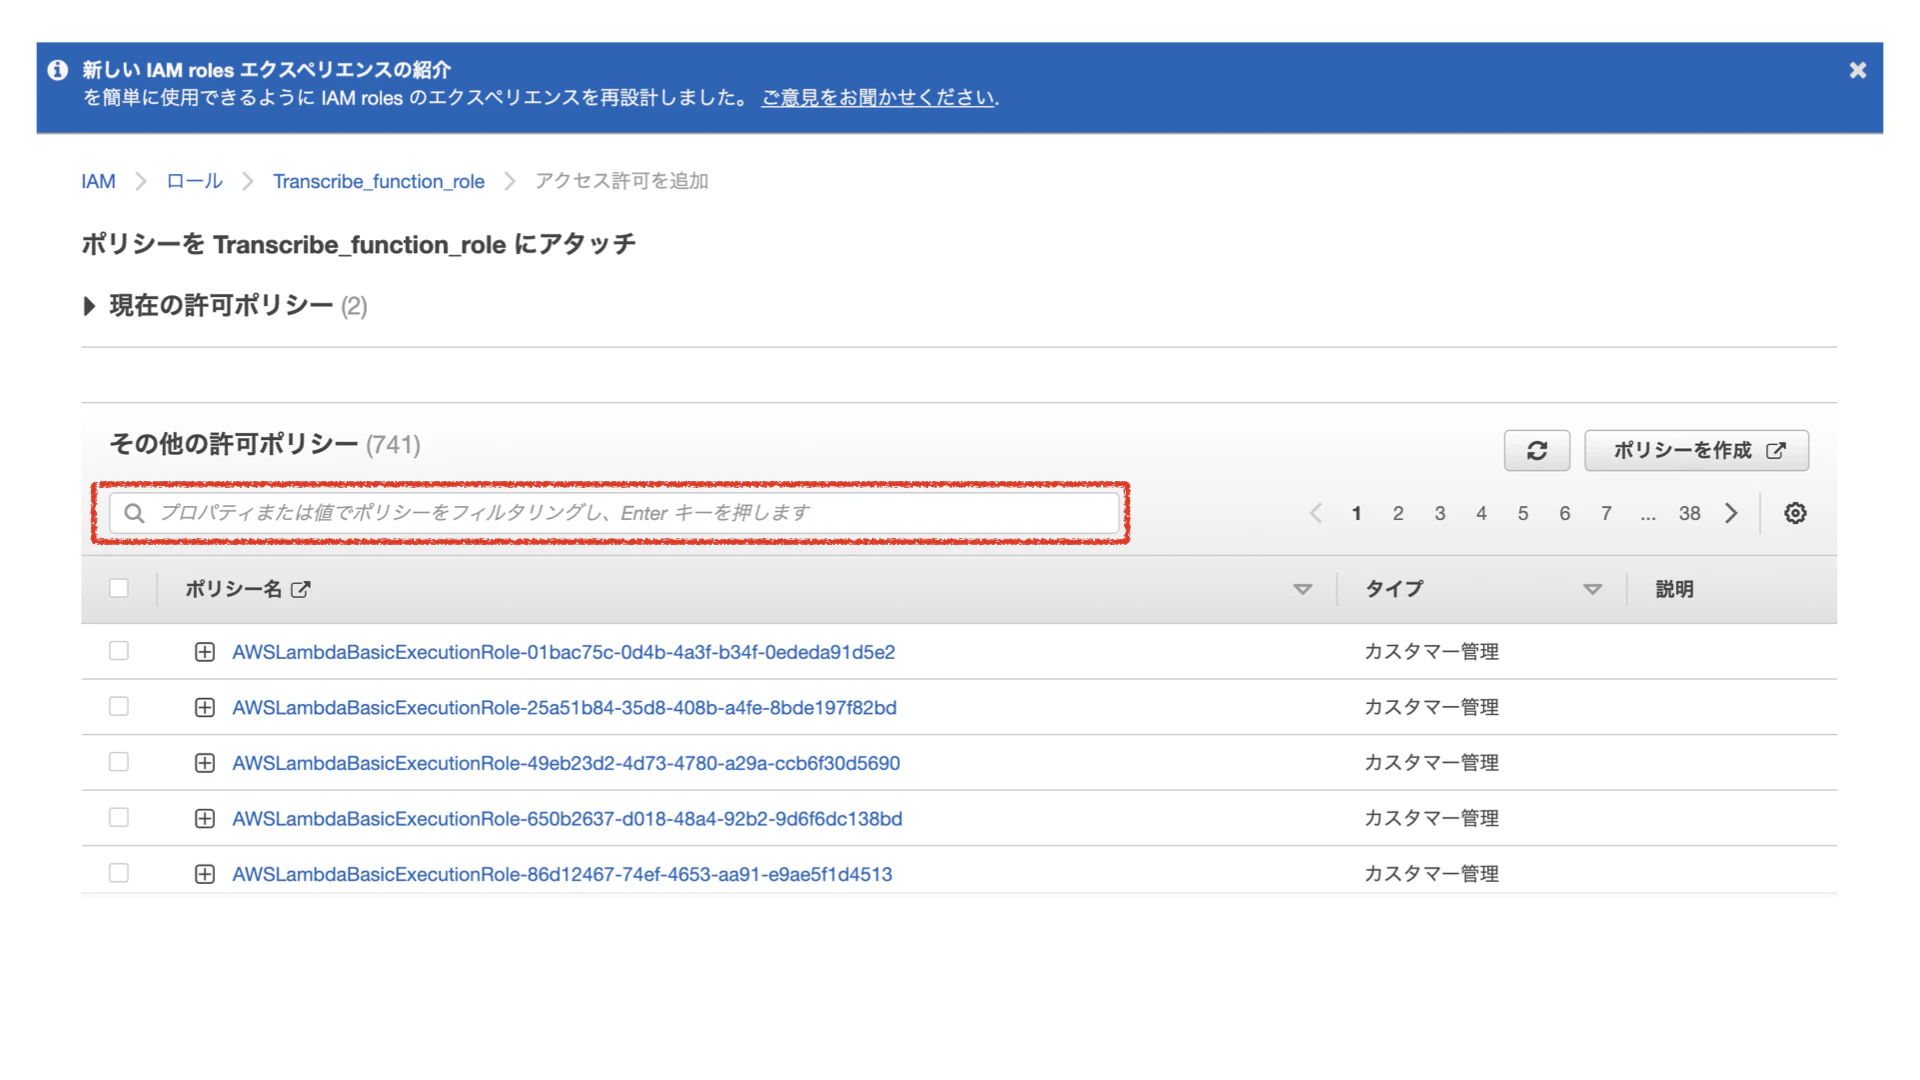This screenshot has height=1080, width=1920.
Task: Open the table preferences gear
Action: tap(1796, 513)
